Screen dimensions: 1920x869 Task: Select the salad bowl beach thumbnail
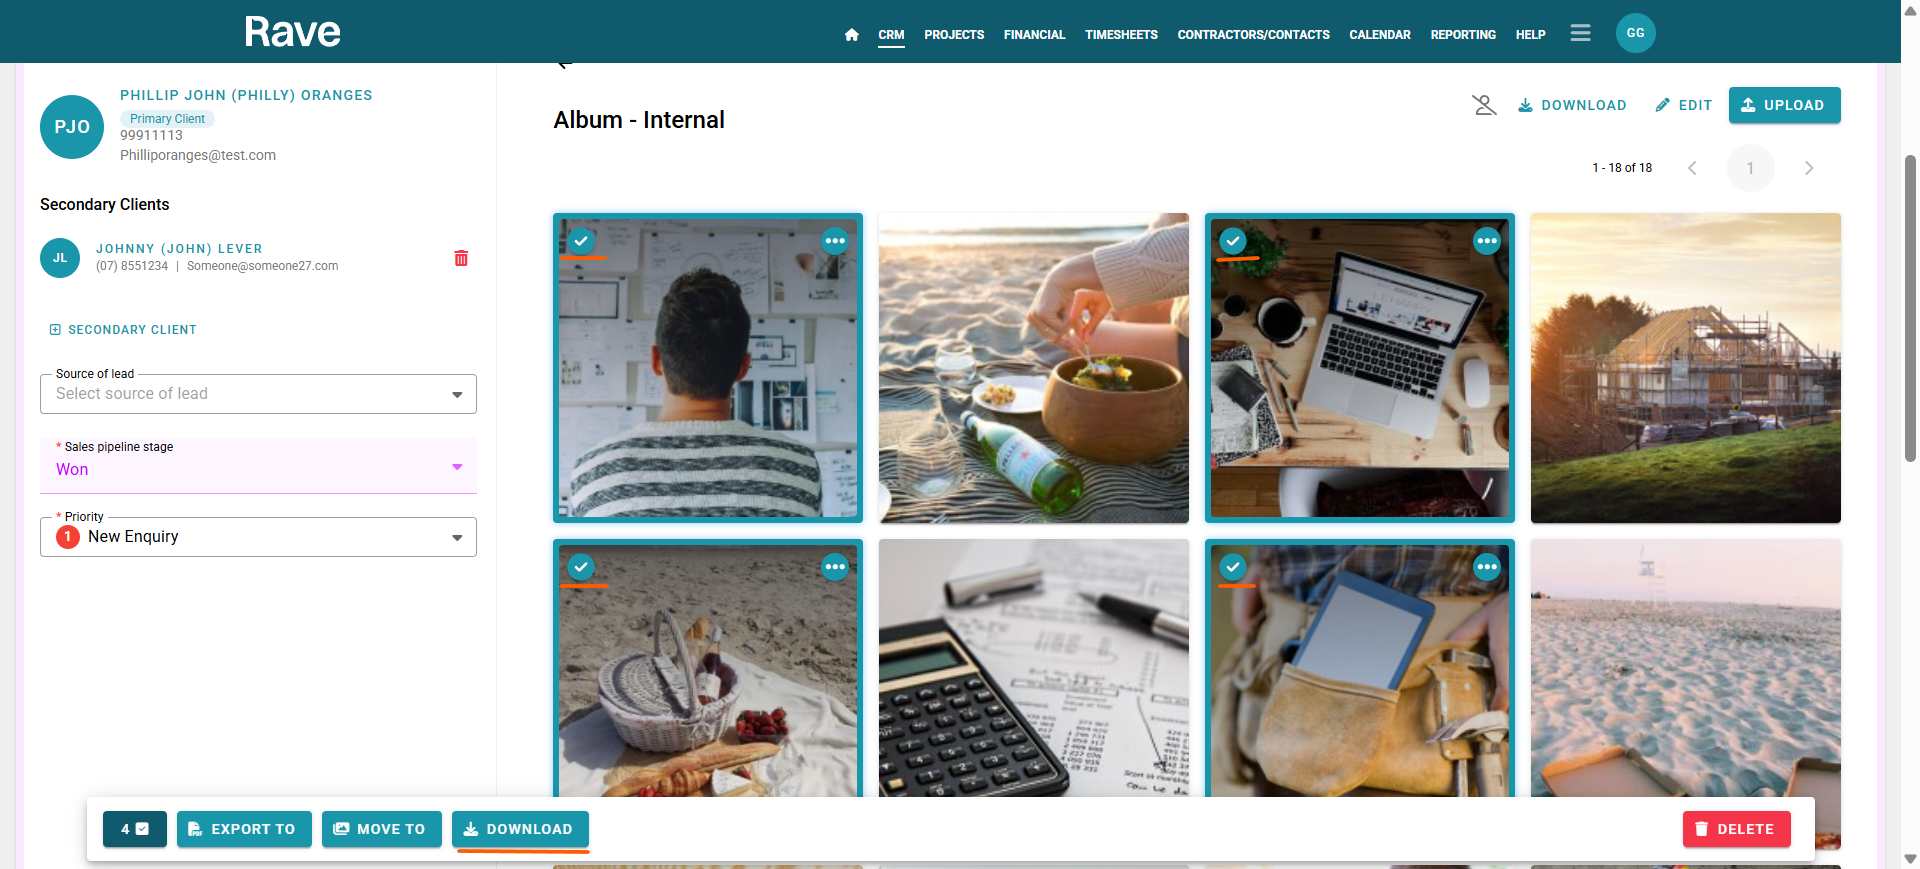pos(1033,368)
